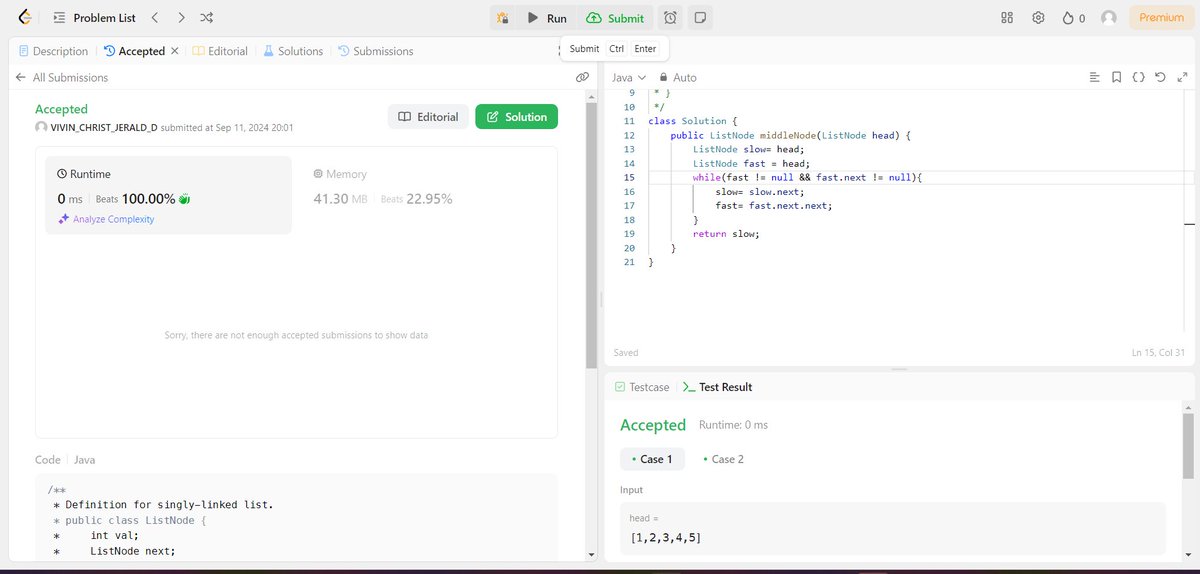
Task: Expand editor to fullscreen icon
Action: (x=1184, y=77)
